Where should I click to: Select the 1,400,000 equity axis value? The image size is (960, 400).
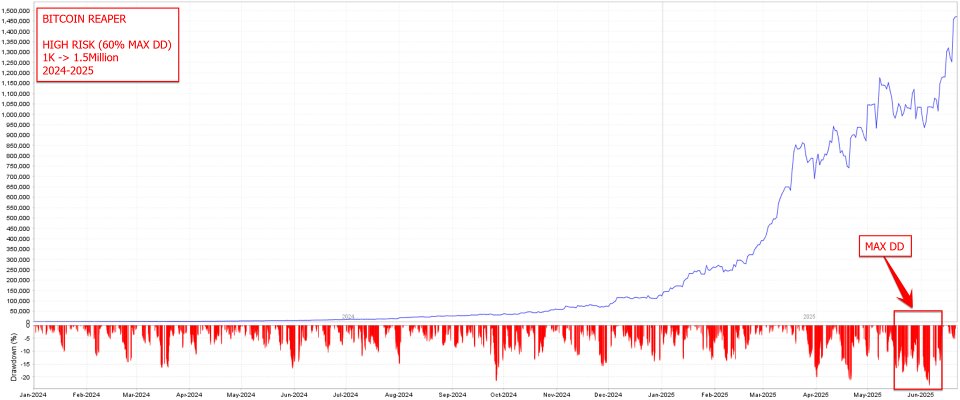(16, 31)
